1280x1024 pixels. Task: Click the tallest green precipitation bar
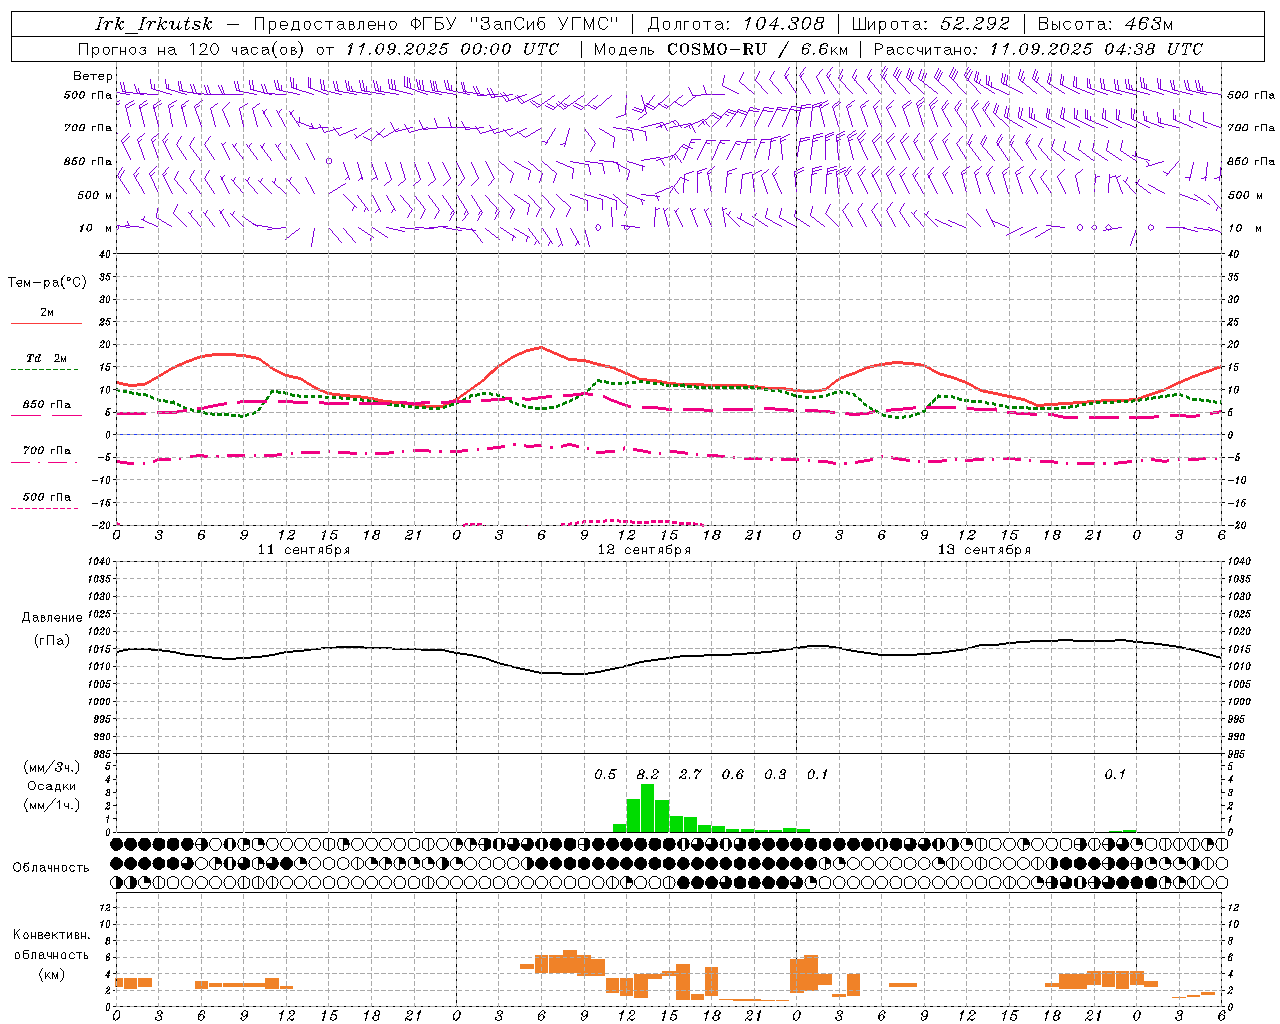pos(647,808)
